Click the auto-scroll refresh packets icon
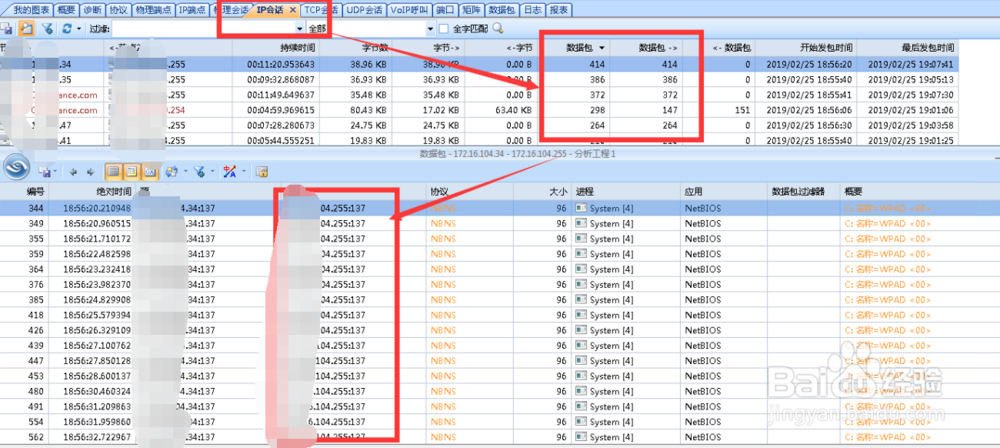The image size is (1000, 448). click(172, 172)
